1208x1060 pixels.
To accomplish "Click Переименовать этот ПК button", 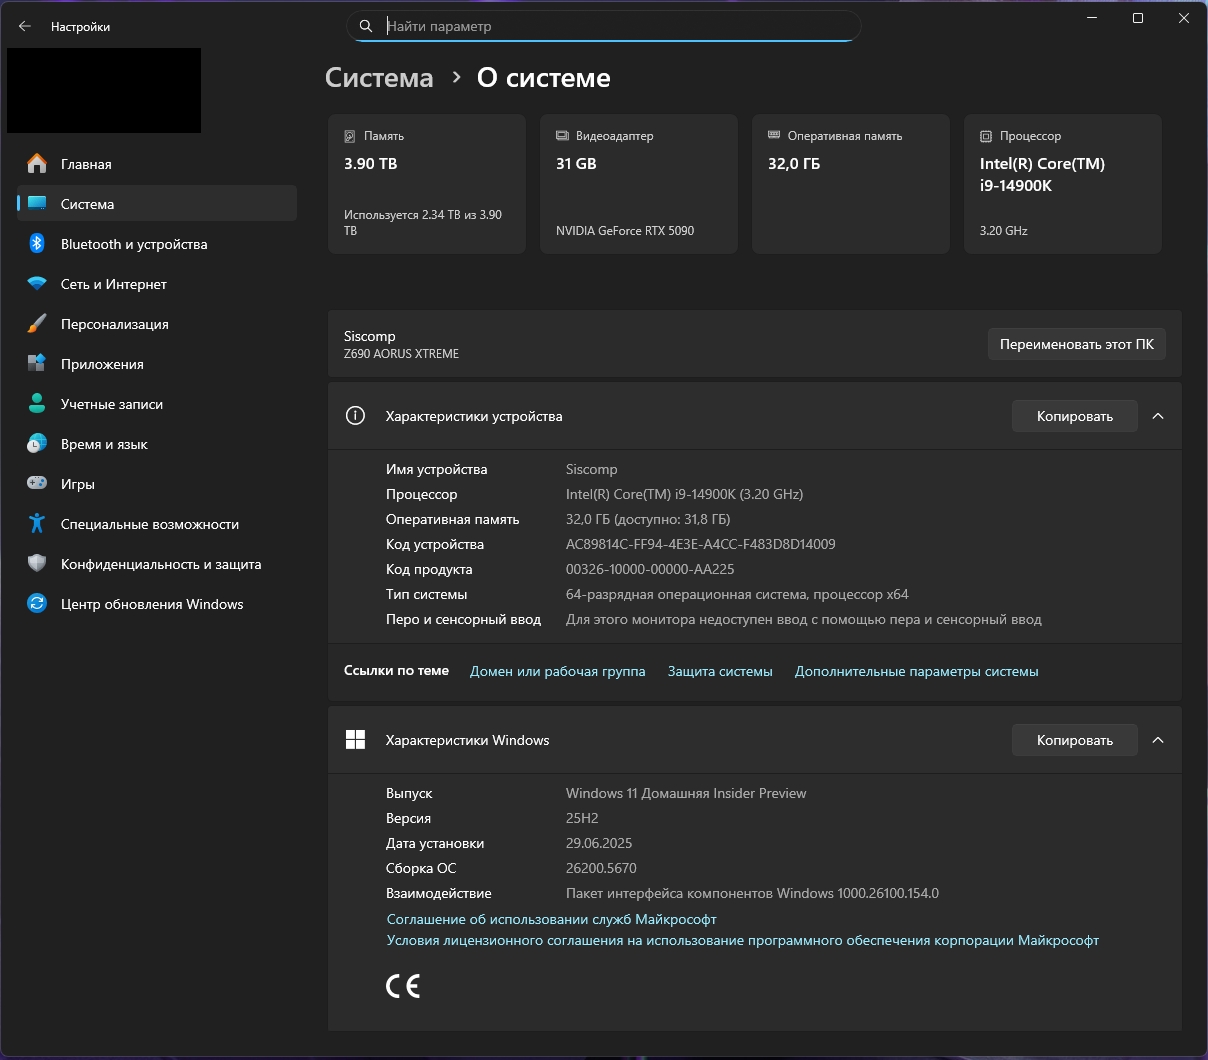I will pyautogui.click(x=1076, y=344).
